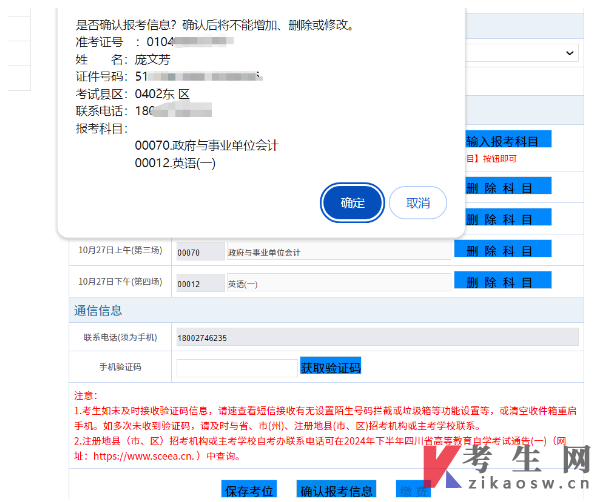Focus the 手机验证码 input field
Screen dimensions: 605x502
coord(237,368)
